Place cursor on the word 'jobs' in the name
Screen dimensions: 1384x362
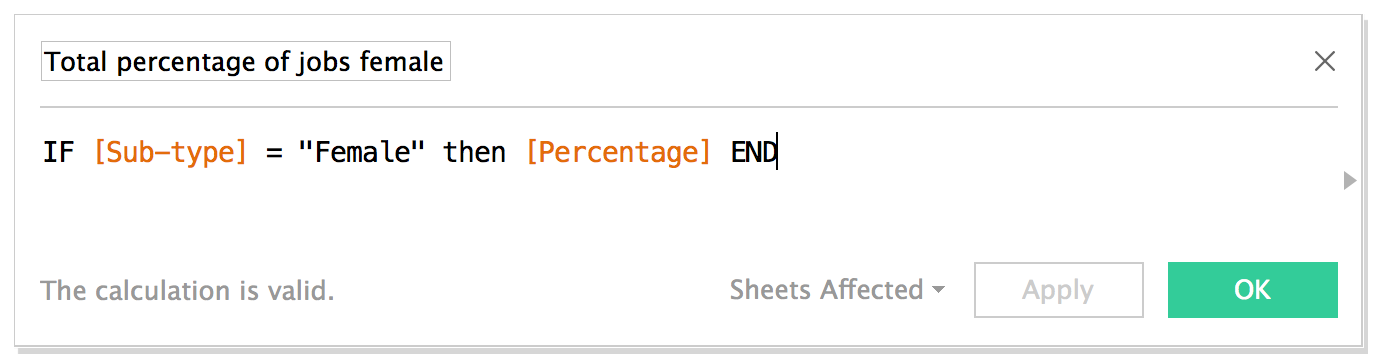pos(322,63)
